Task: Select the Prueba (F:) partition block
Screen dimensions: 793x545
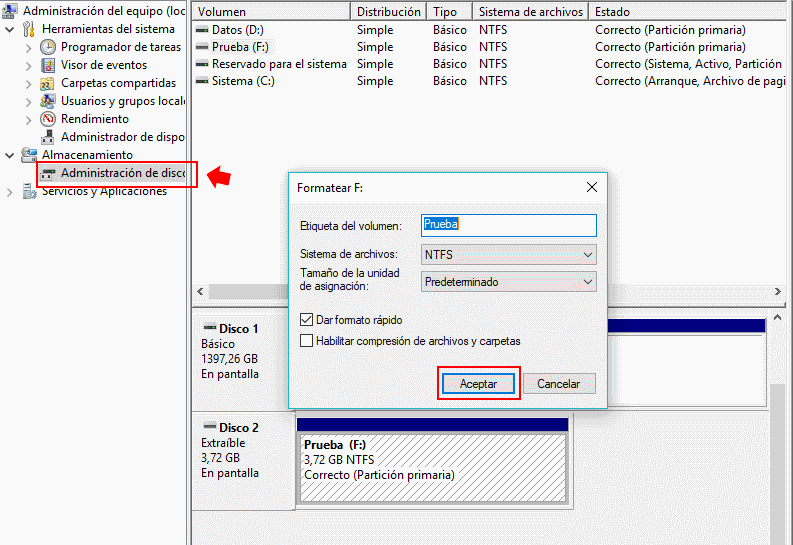Action: (x=432, y=460)
